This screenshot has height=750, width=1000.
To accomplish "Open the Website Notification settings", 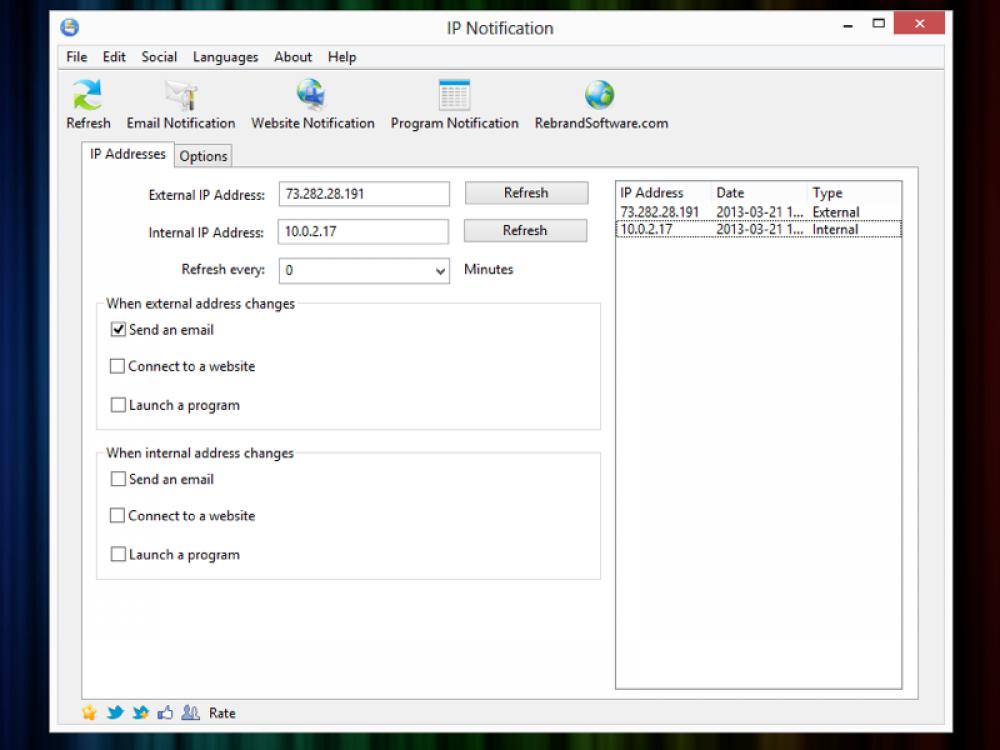I will coord(312,103).
